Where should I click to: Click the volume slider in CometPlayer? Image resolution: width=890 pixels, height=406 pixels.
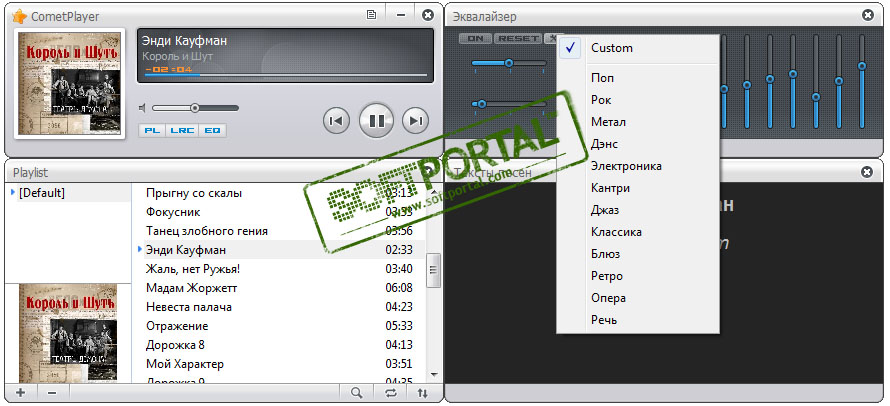195,108
